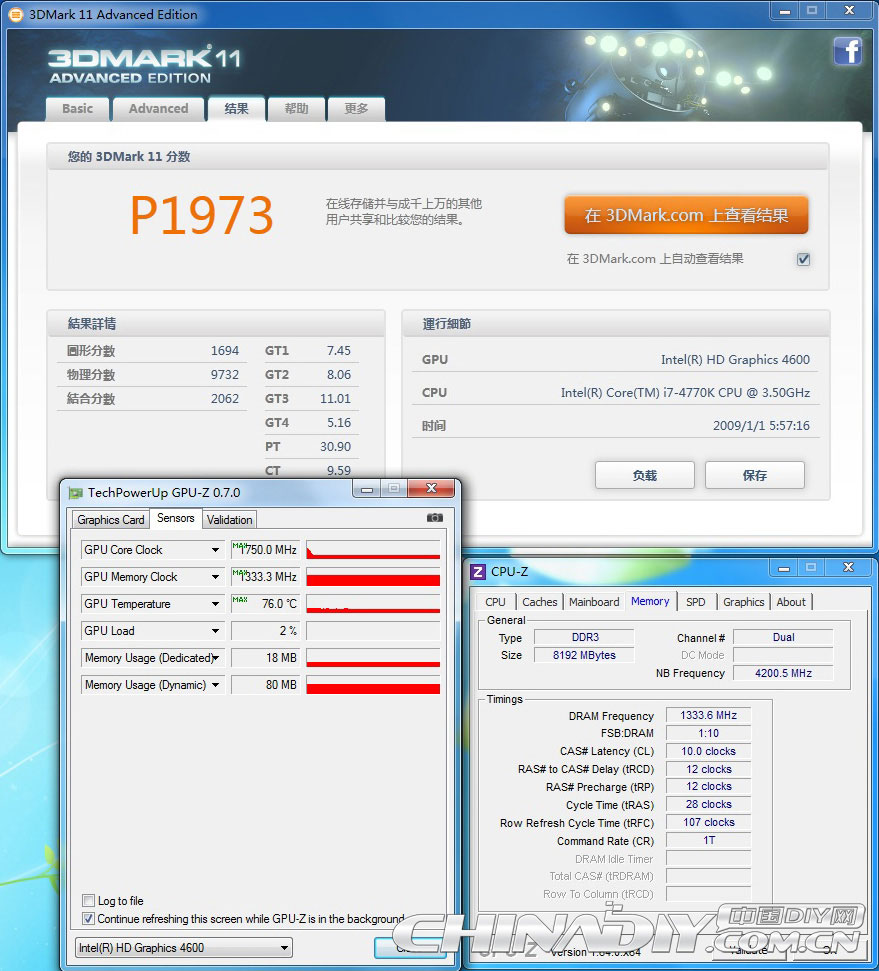Click the NB Frequency value 4200.5 MHz

tap(783, 673)
